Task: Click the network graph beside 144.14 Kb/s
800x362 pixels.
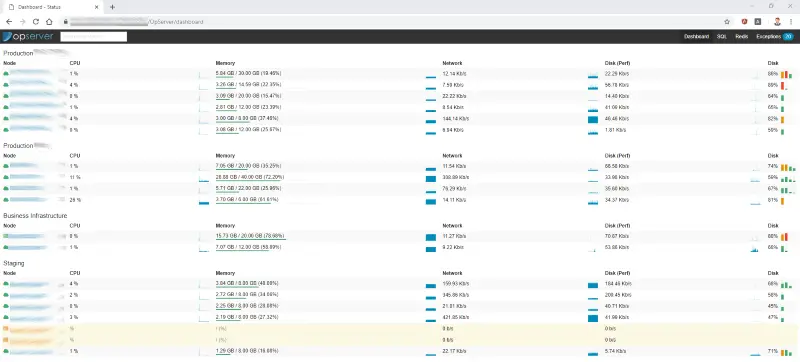Action: pos(593,119)
